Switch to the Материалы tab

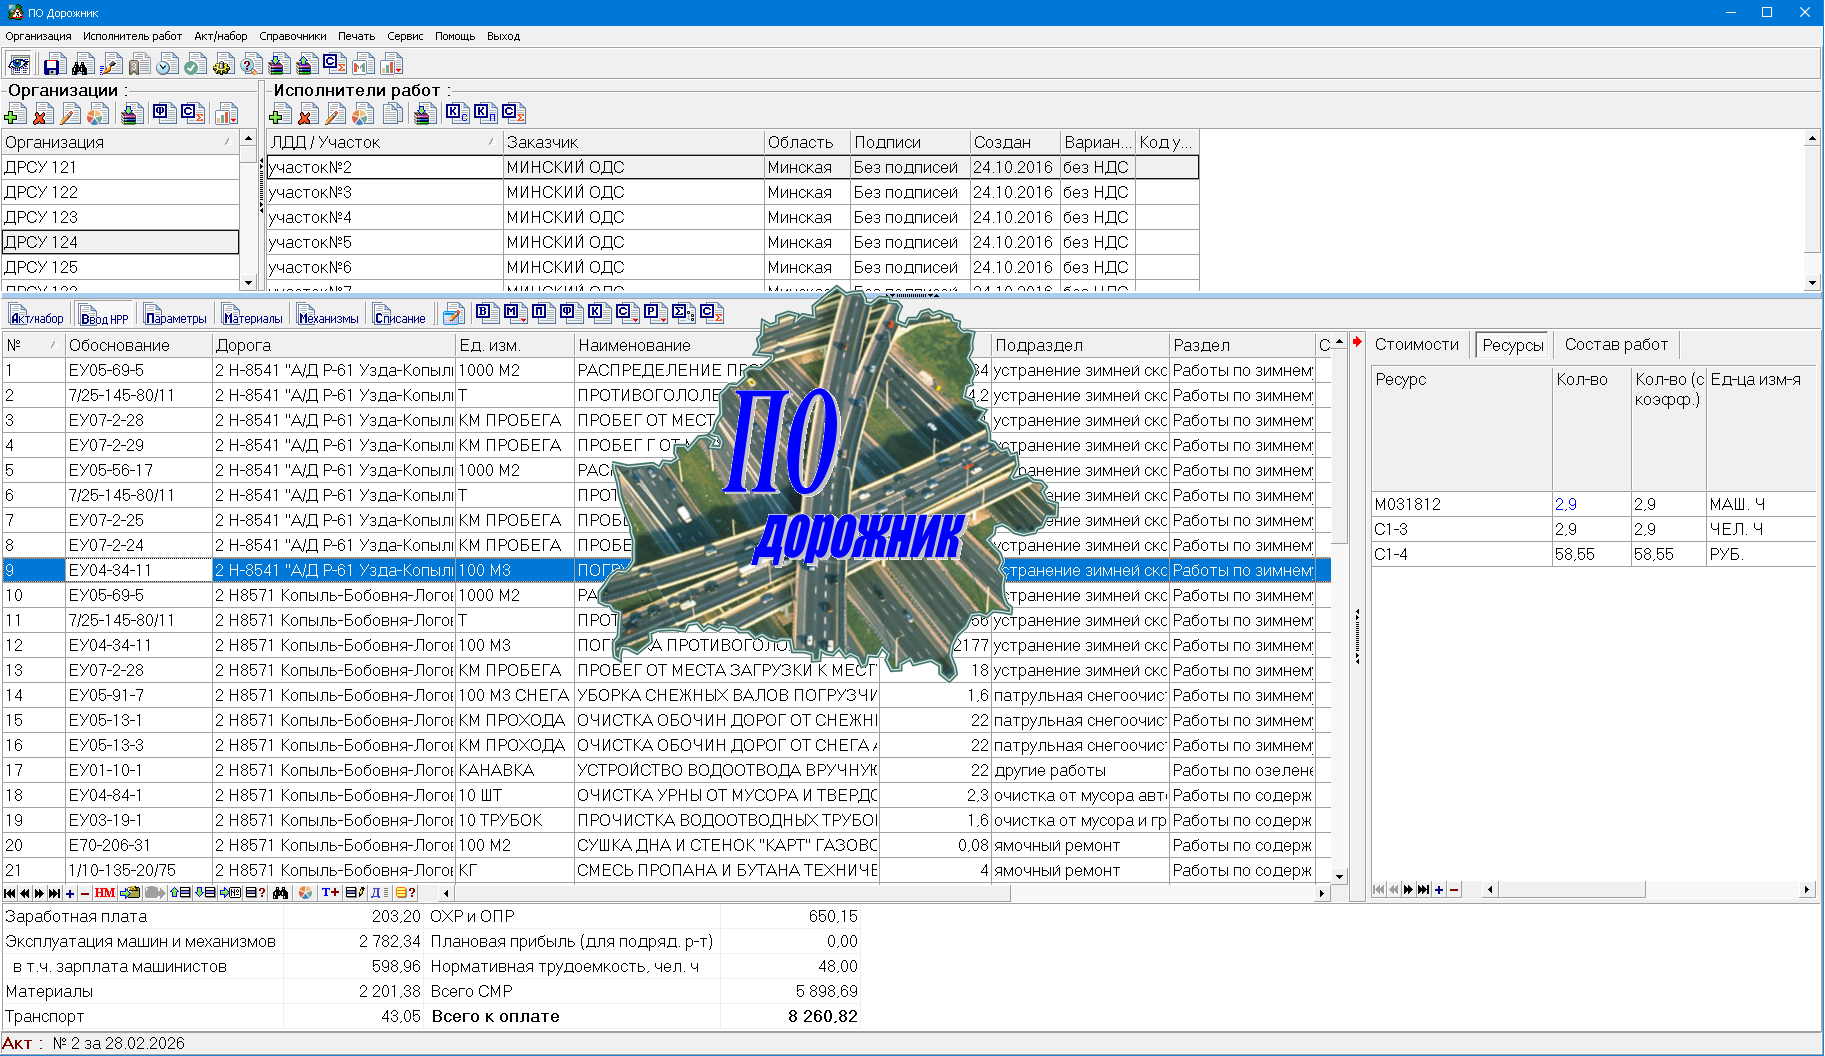(x=253, y=317)
